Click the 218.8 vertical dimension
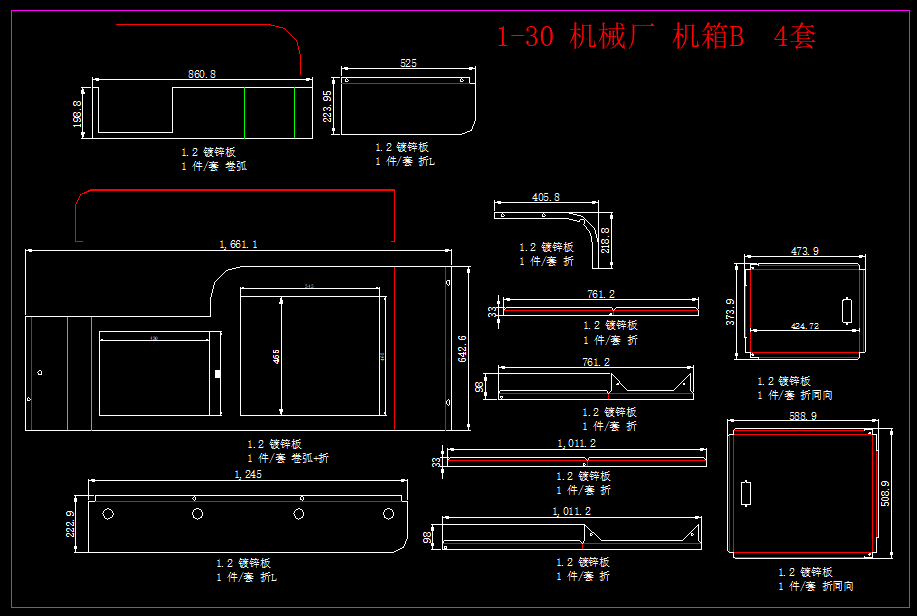Screen dimensions: 917x616 tap(604, 241)
